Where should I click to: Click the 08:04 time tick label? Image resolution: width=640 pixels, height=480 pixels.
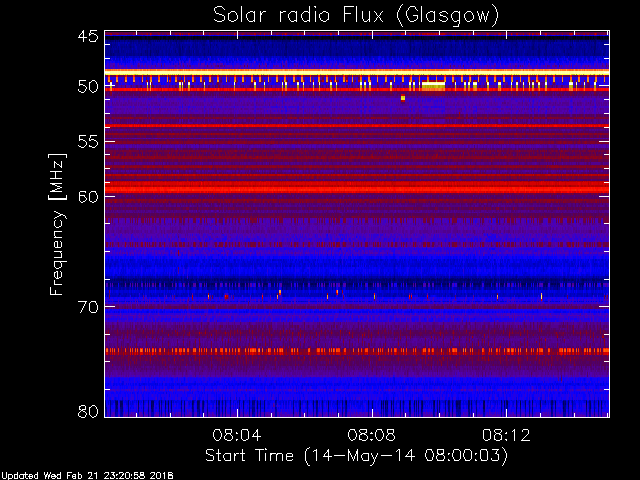coord(237,435)
